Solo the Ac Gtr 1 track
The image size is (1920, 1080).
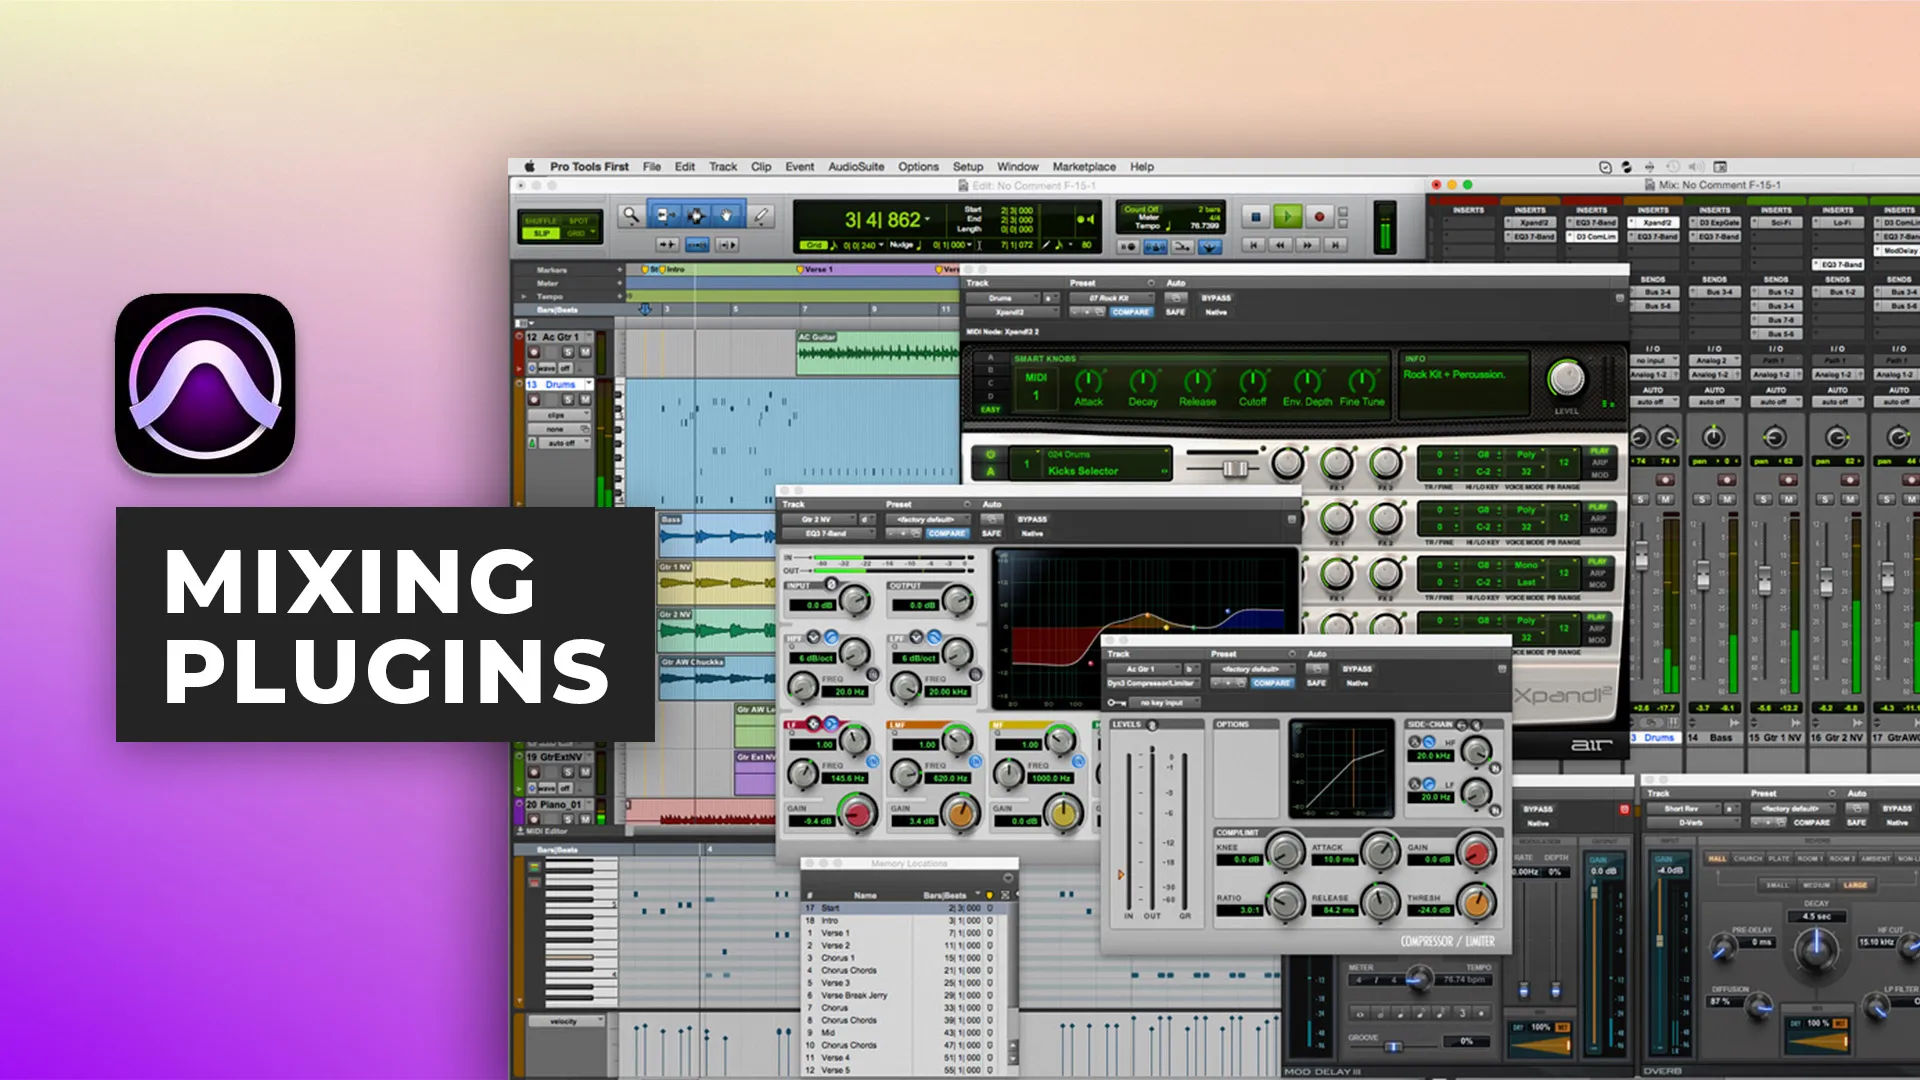(x=568, y=352)
